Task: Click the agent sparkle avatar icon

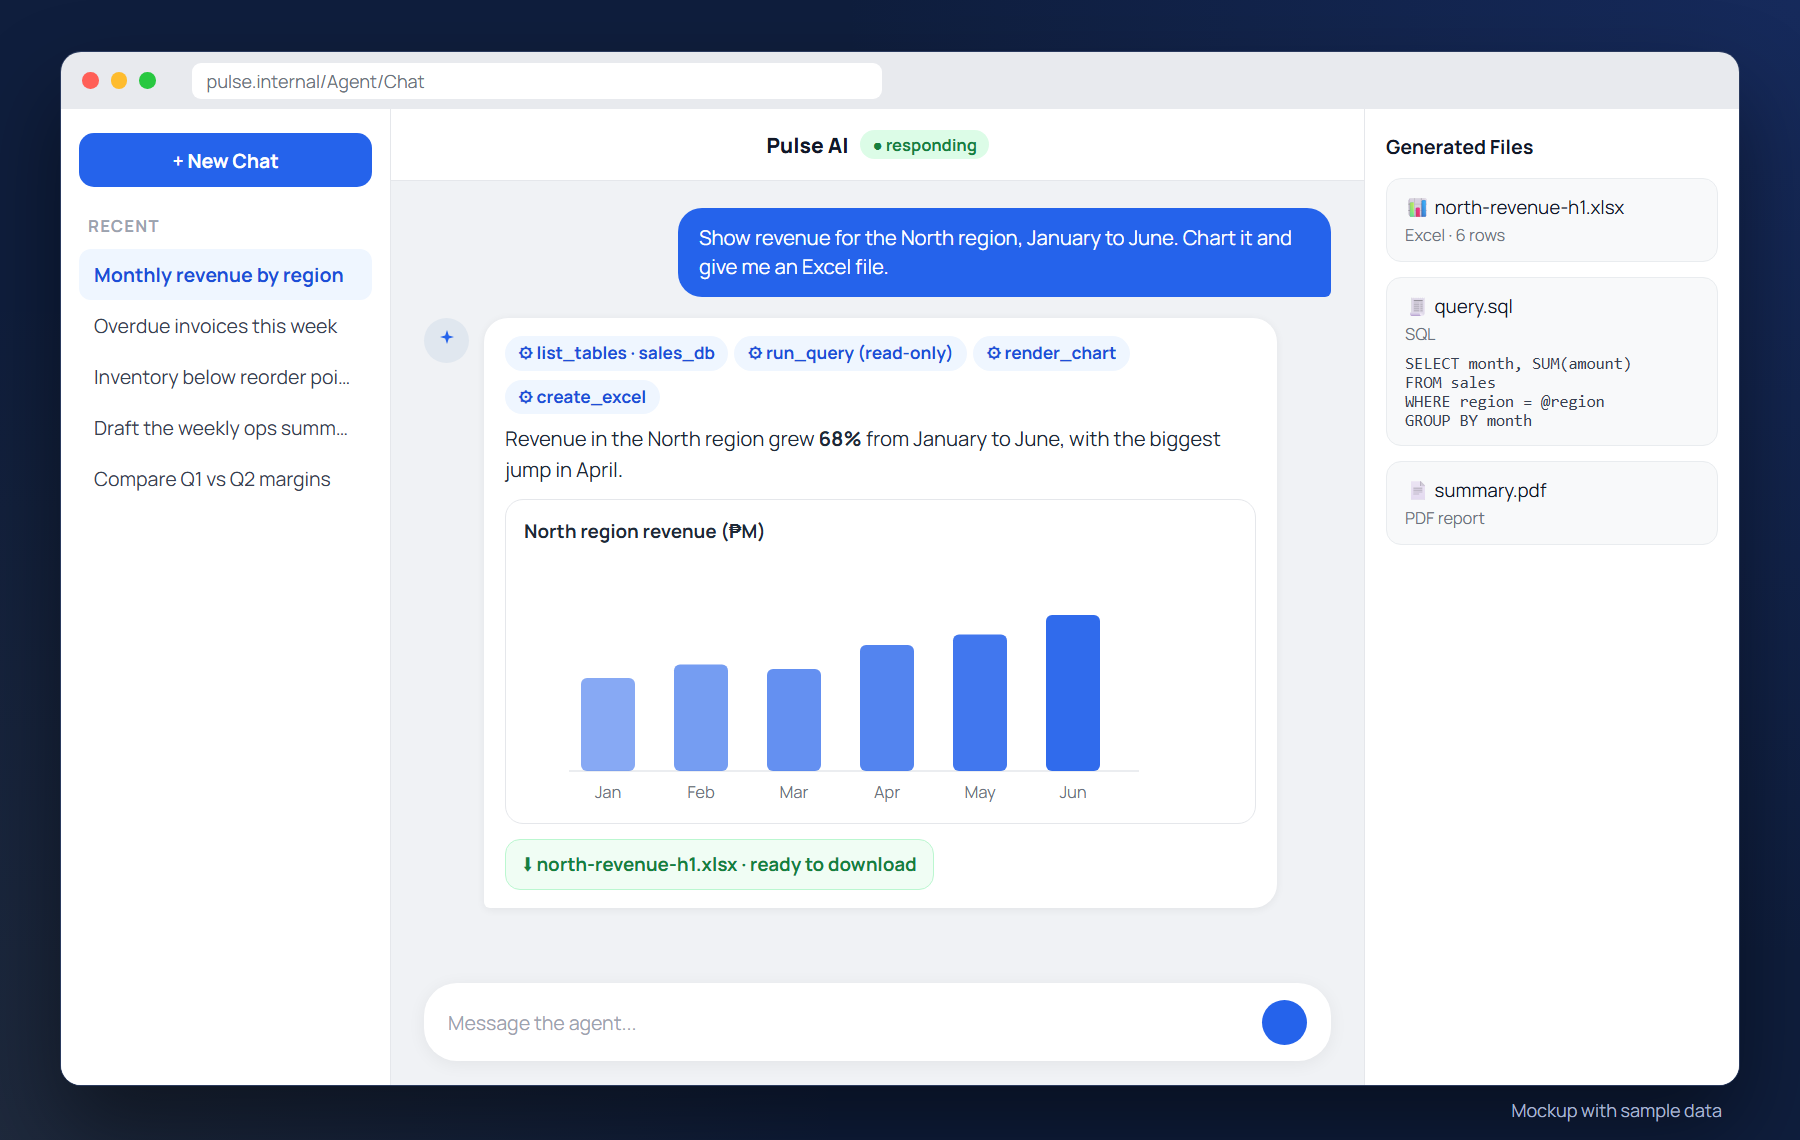Action: tap(446, 339)
